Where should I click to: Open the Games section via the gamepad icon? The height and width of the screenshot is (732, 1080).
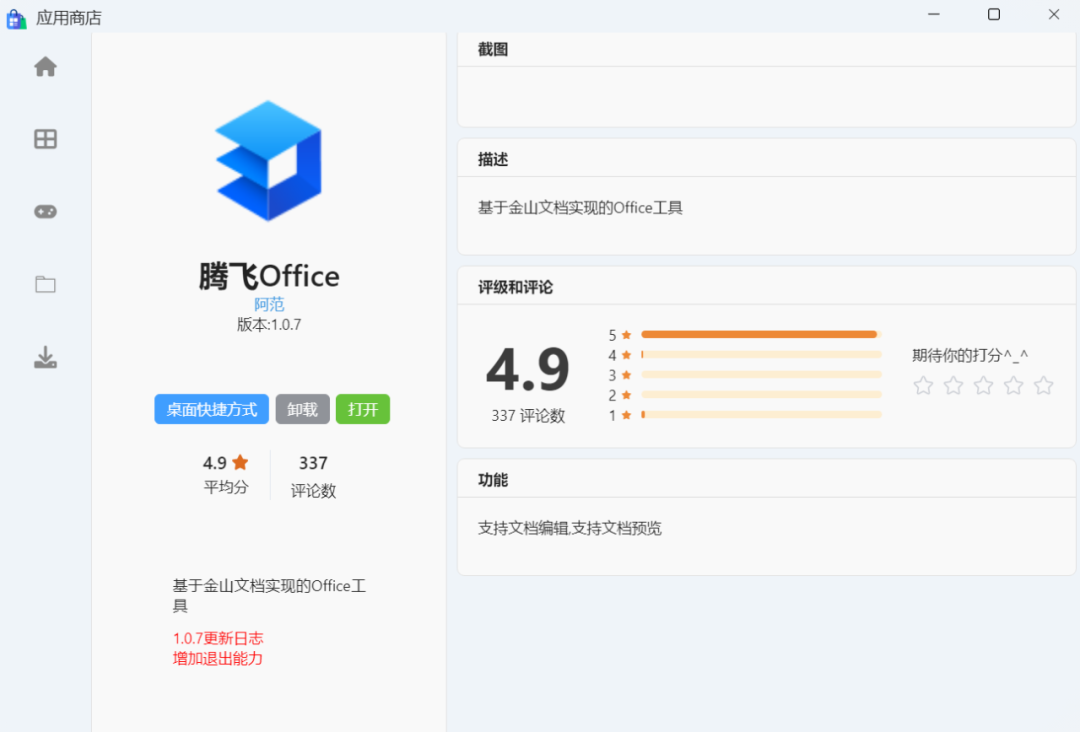point(45,211)
